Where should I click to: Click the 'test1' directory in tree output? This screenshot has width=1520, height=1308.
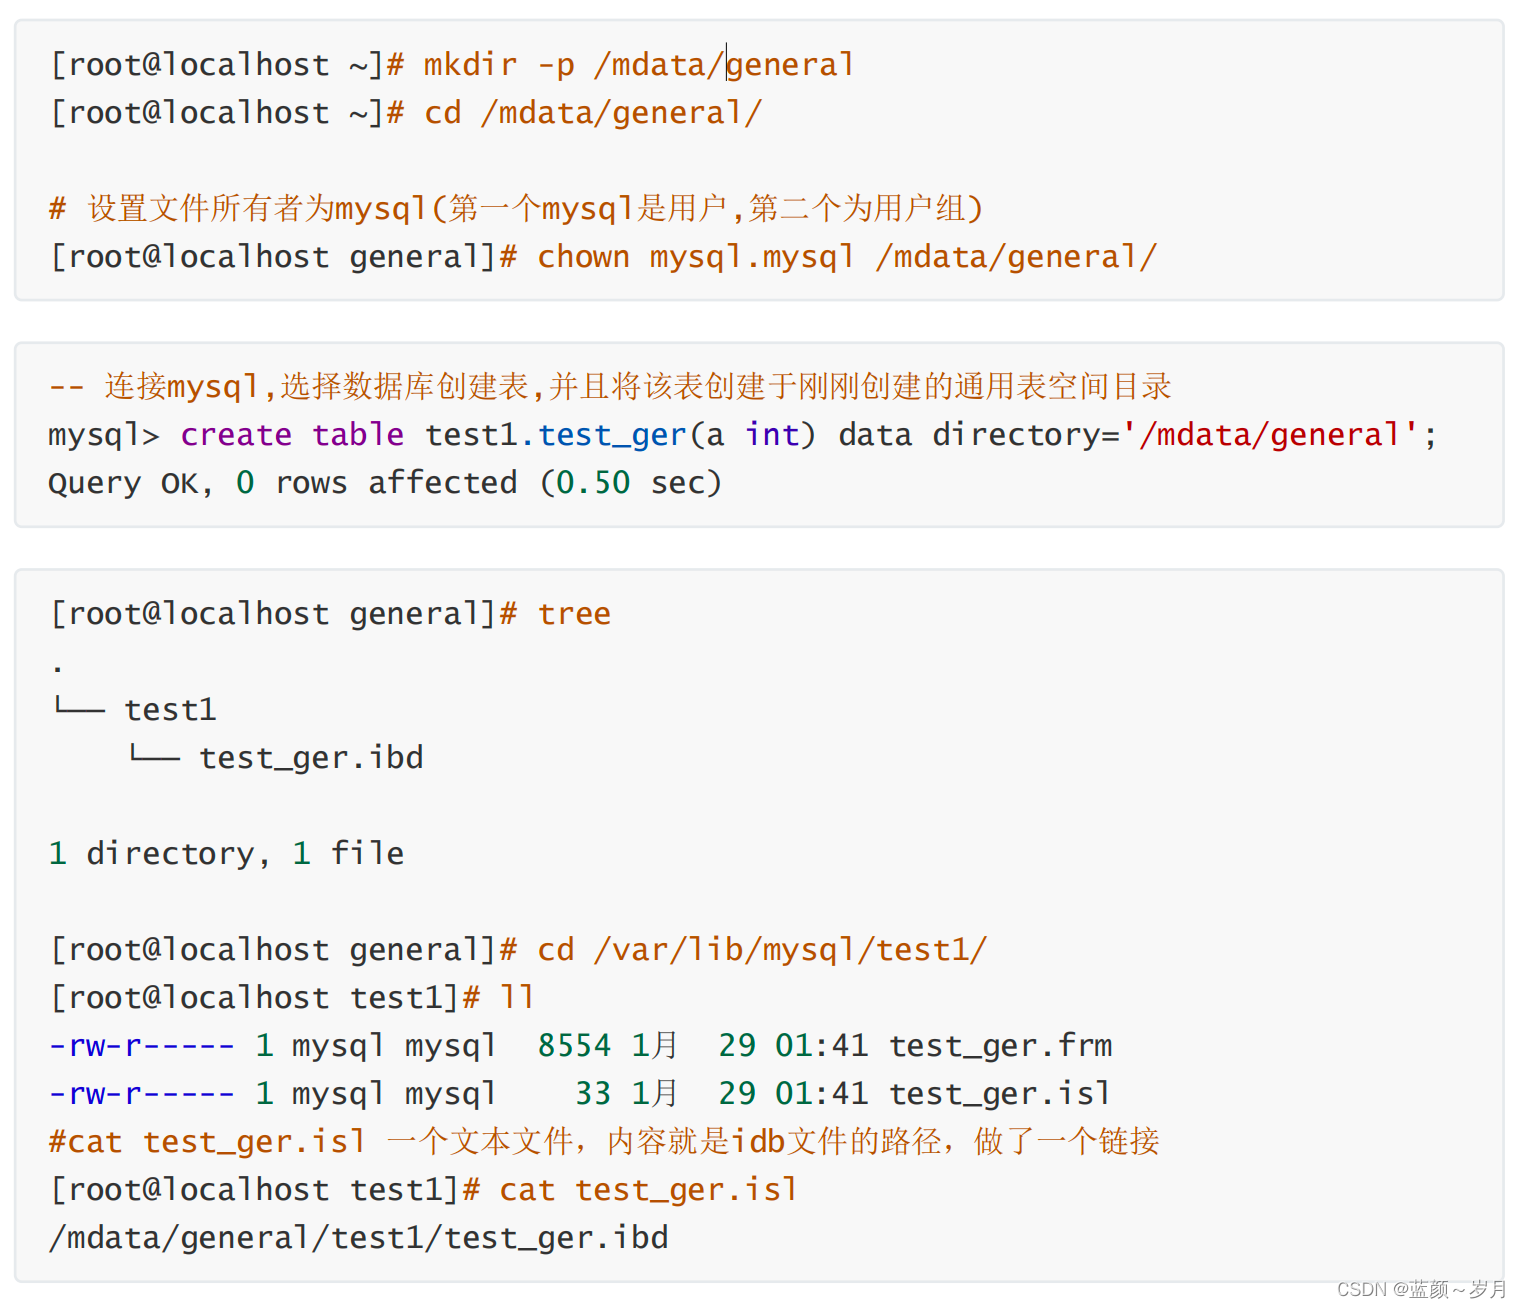(170, 710)
